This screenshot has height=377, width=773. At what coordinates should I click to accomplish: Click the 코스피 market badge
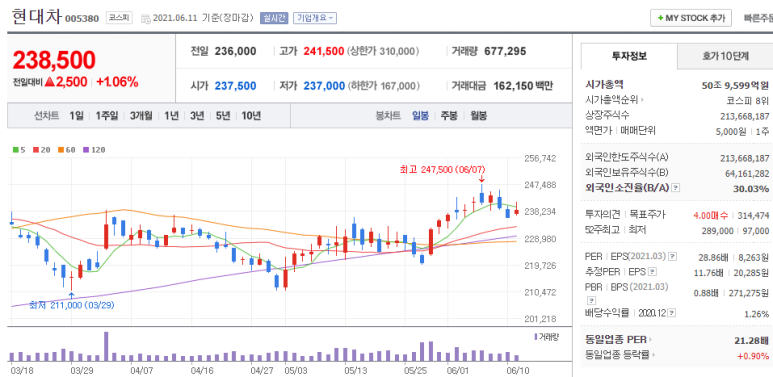pyautogui.click(x=119, y=18)
